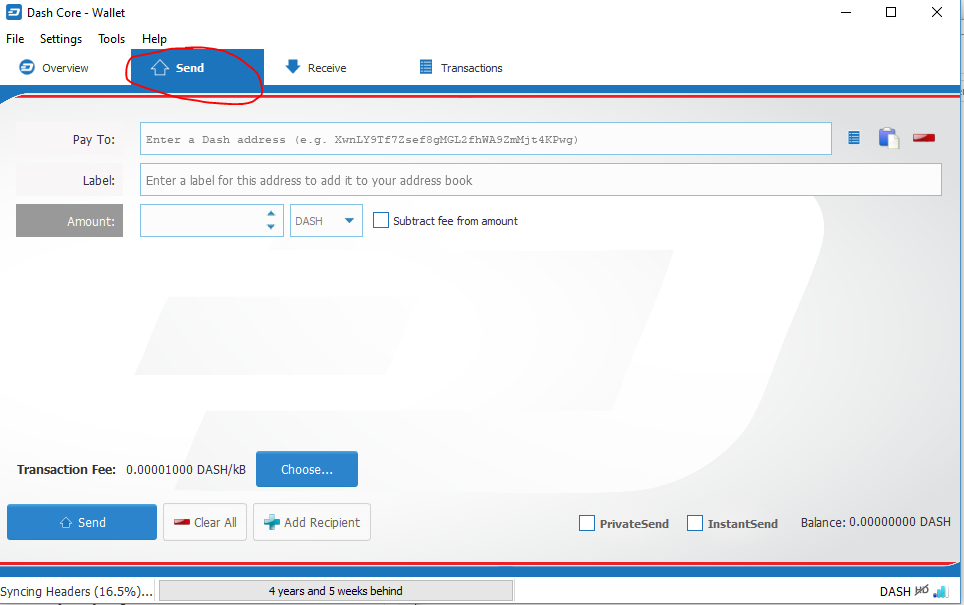This screenshot has height=605, width=964.
Task: Maximize the Dash Core window
Action: [891, 12]
